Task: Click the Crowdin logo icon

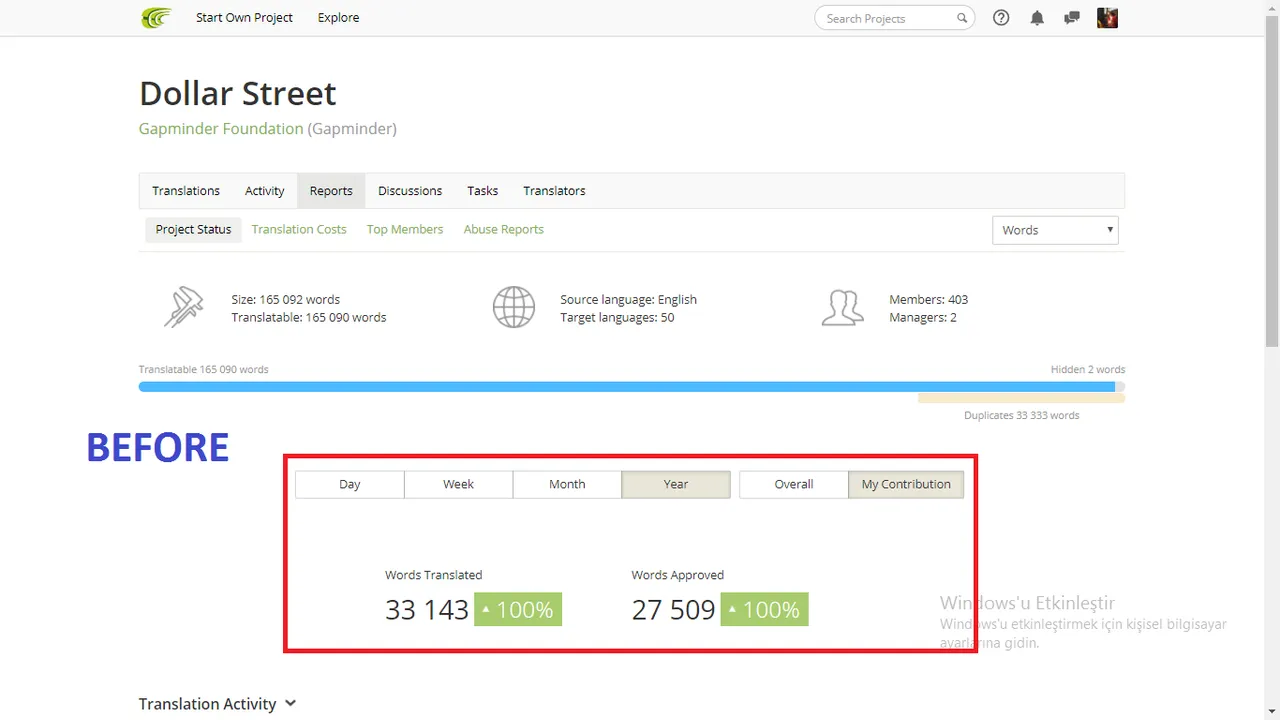Action: coord(156,18)
